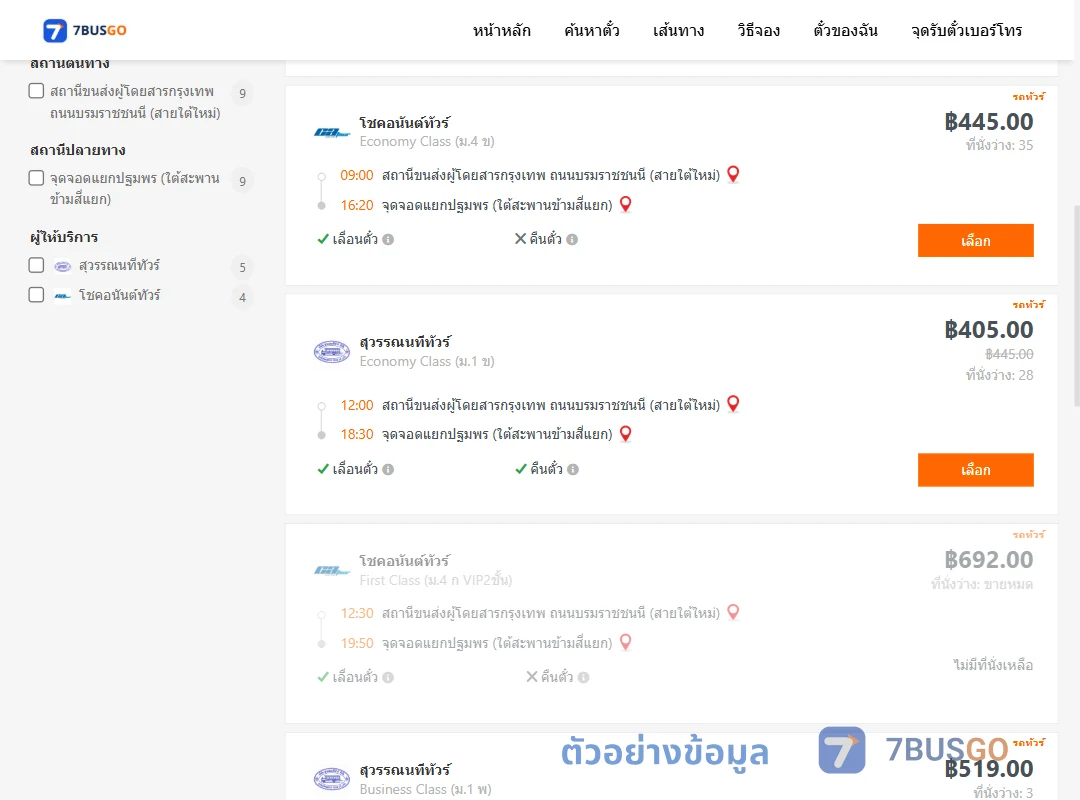The width and height of the screenshot is (1080, 800).
Task: Show reschedule info icon on 09:00 trip
Action: tap(388, 240)
